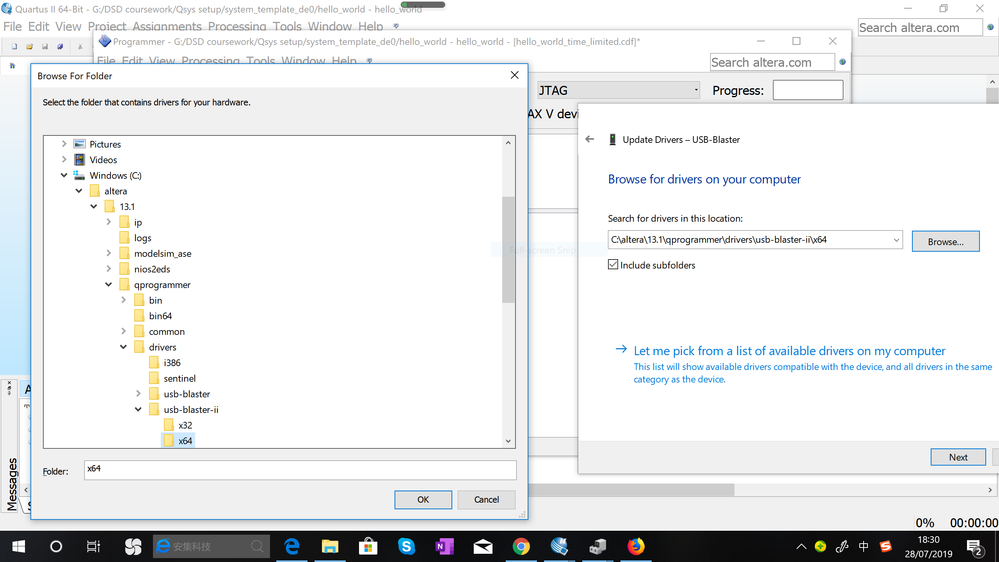Cancel the Browse For Folder dialog
This screenshot has height=562, width=999.
486,500
